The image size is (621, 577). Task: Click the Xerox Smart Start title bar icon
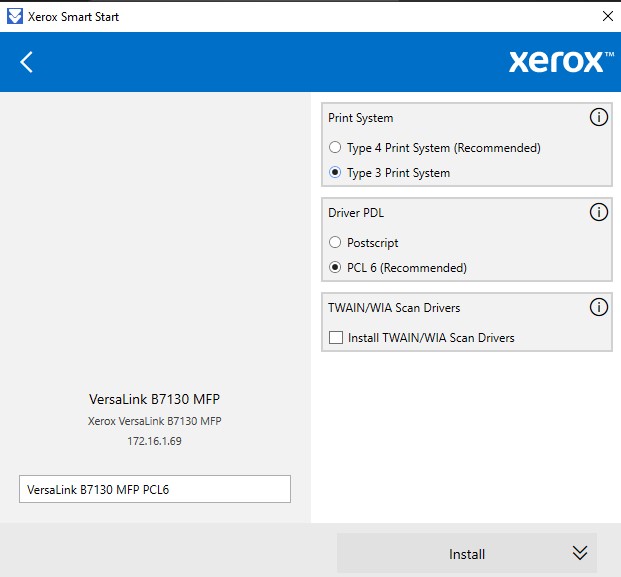click(x=15, y=16)
